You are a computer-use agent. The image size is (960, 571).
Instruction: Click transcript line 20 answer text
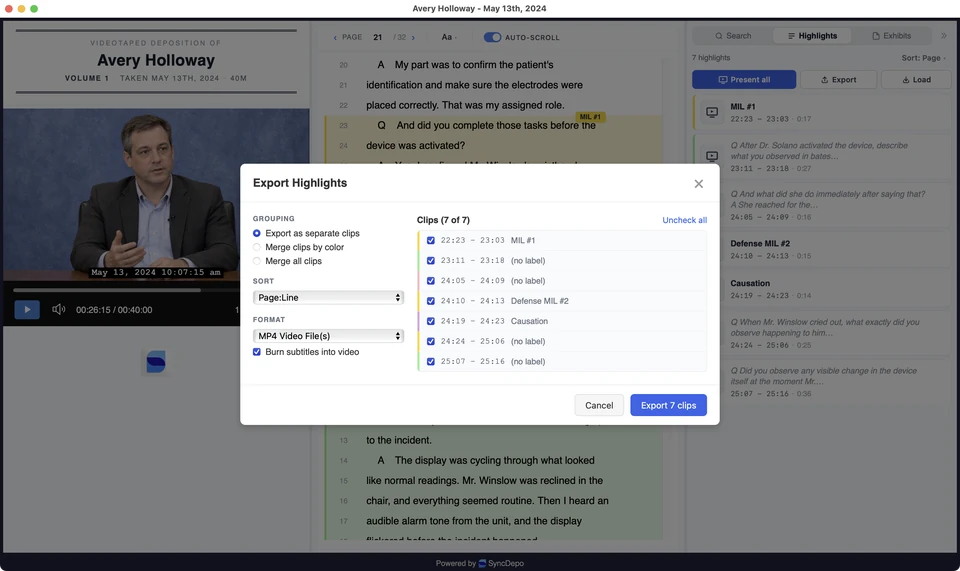[465, 65]
